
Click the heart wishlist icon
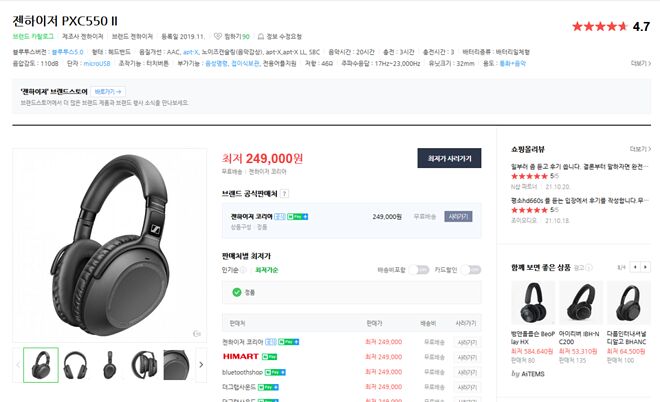(x=218, y=37)
